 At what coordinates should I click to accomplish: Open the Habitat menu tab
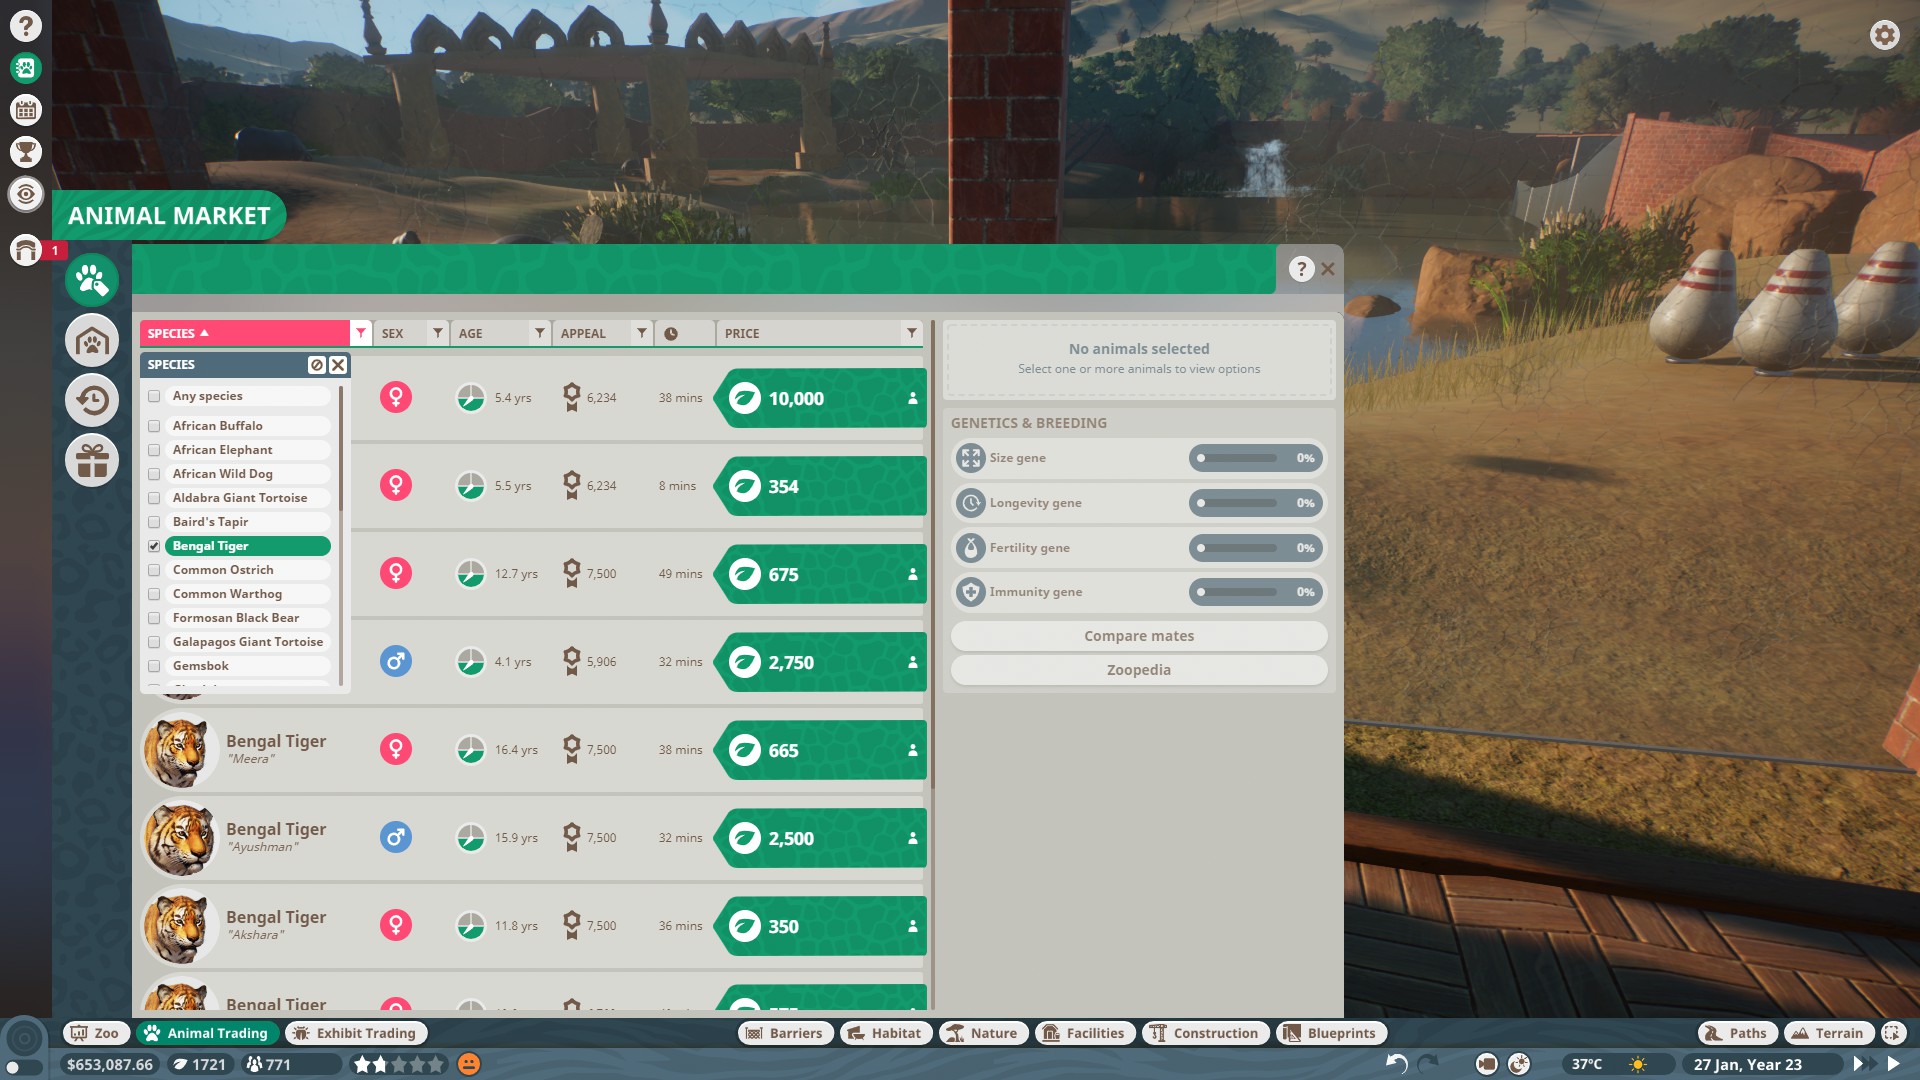pyautogui.click(x=884, y=1033)
